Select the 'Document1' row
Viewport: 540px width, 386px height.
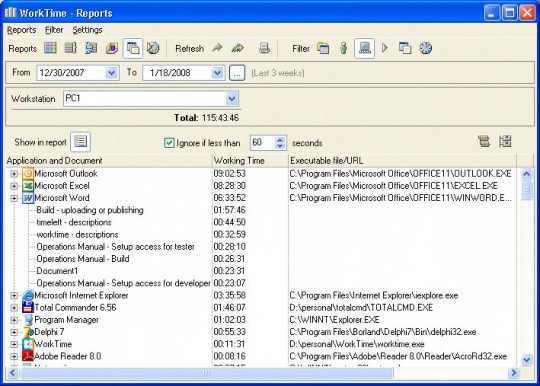click(x=57, y=271)
